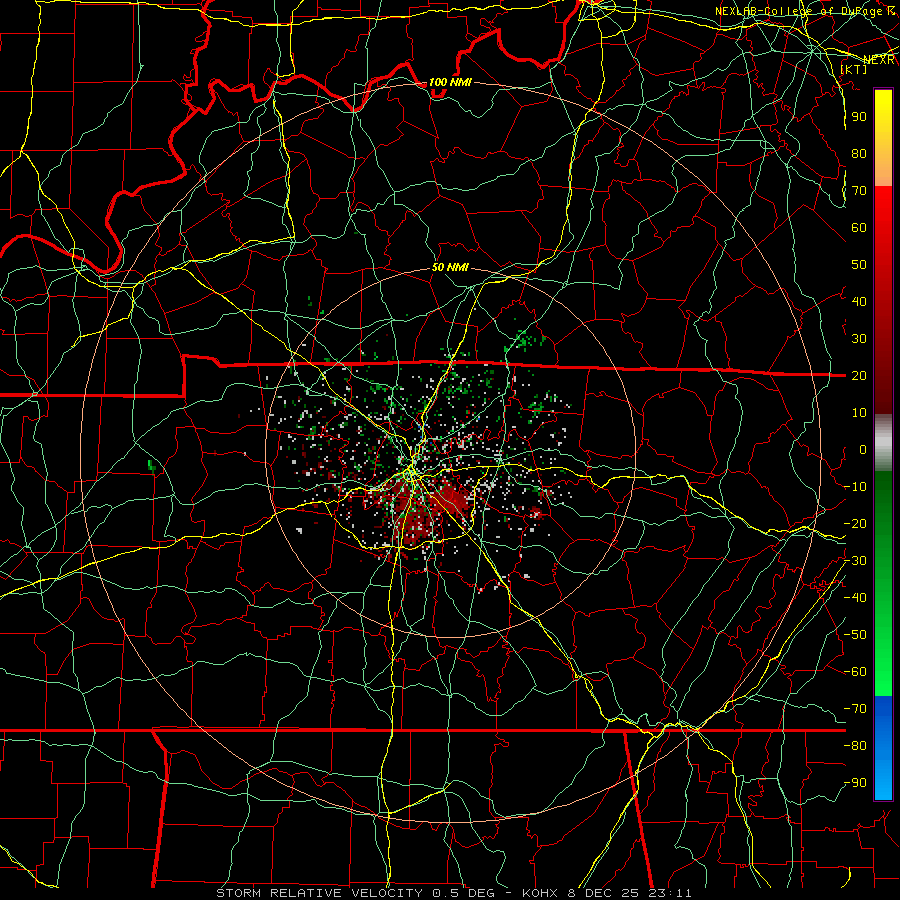The image size is (900, 900).
Task: Click the NEXLAB-College of DuPage credit text
Action: (x=804, y=11)
